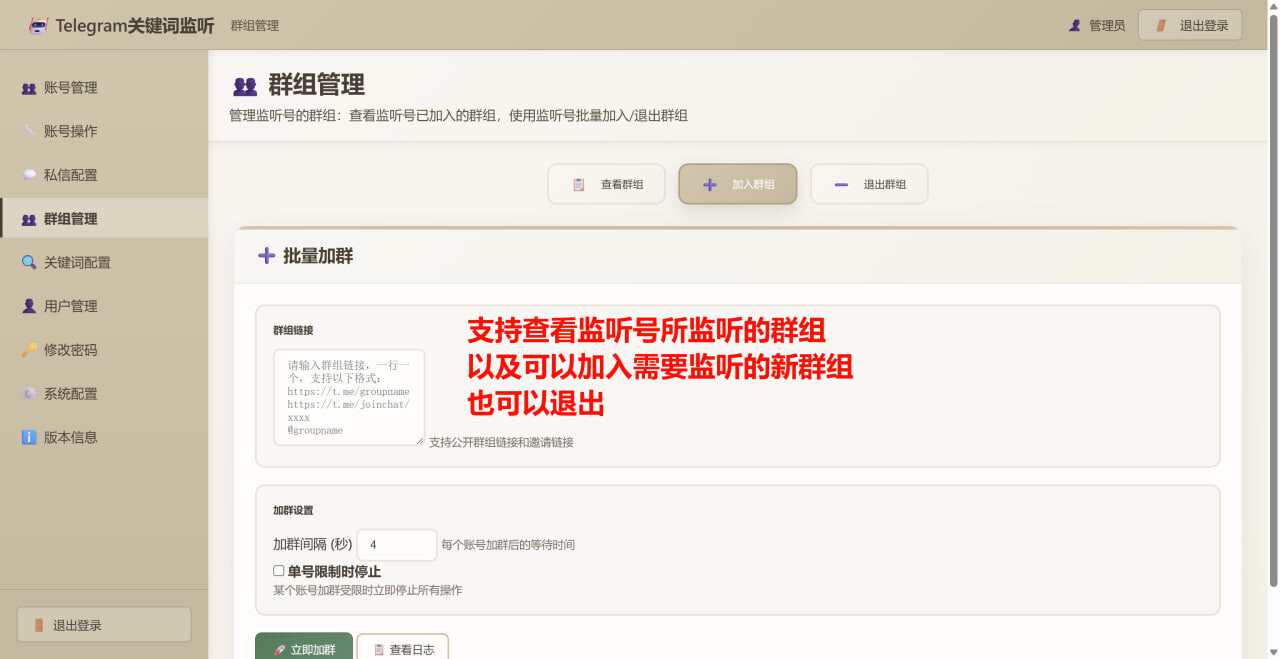Click the door icon in top 退出登录
1280x659 pixels.
1161,25
